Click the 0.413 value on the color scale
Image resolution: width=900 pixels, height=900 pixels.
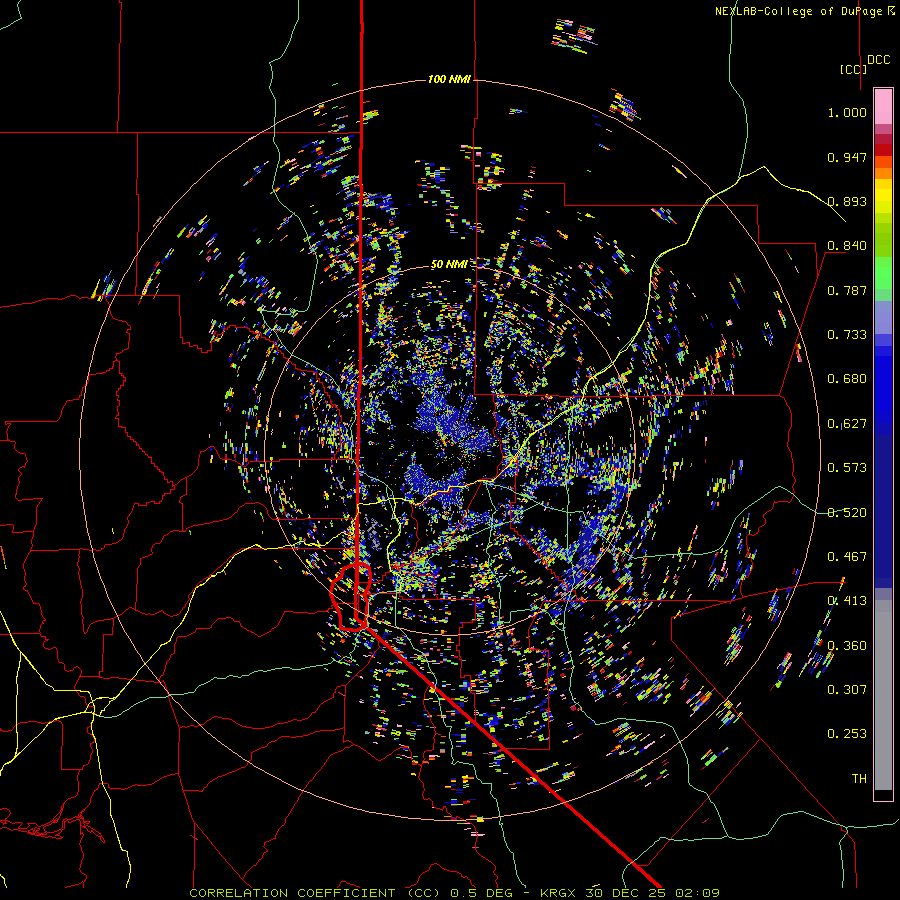coord(847,601)
